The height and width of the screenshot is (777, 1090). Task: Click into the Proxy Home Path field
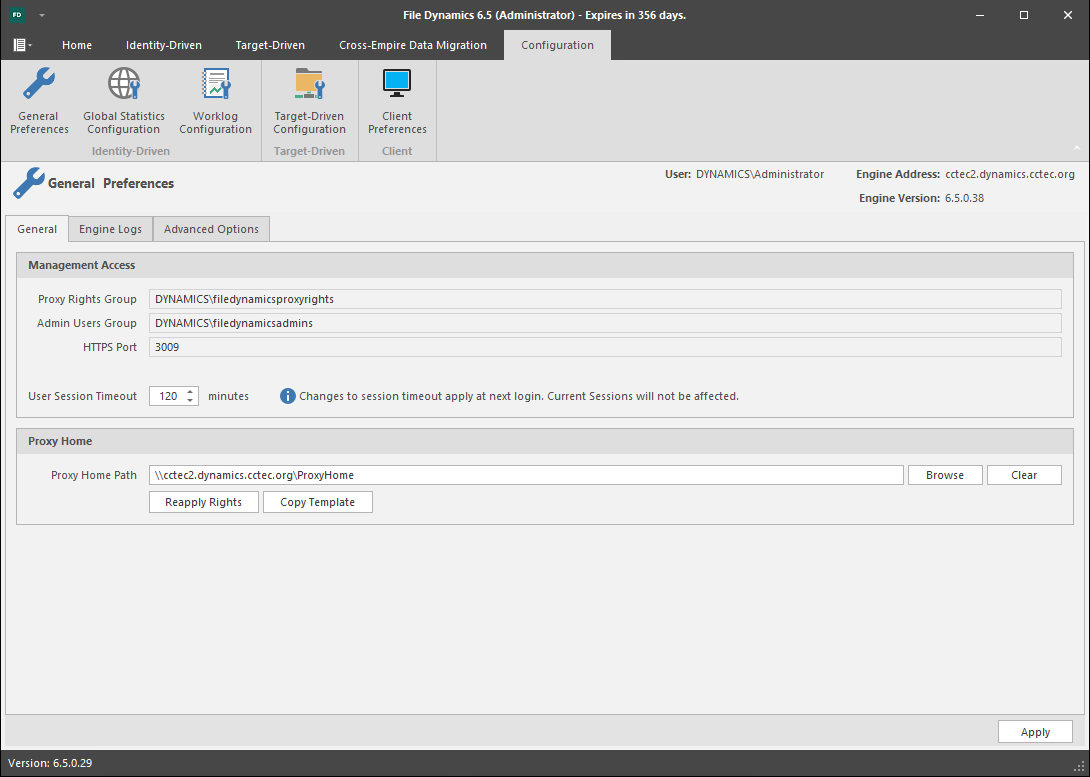(x=526, y=475)
